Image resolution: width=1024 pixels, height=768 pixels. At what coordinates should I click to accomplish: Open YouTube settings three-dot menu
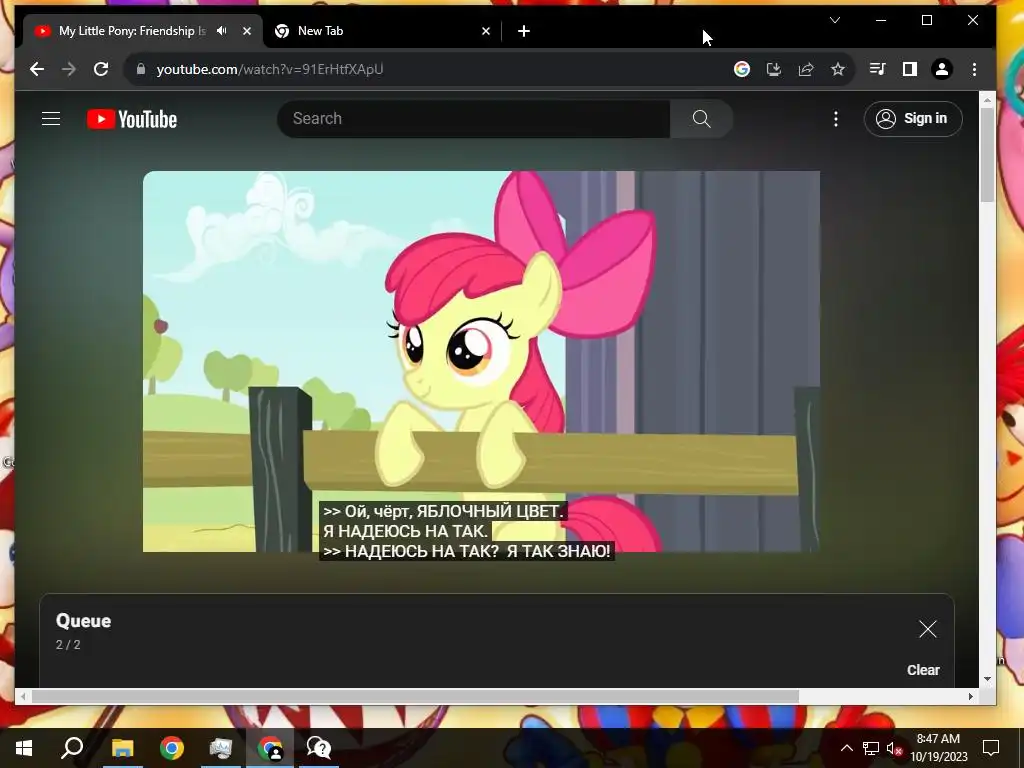tap(836, 119)
